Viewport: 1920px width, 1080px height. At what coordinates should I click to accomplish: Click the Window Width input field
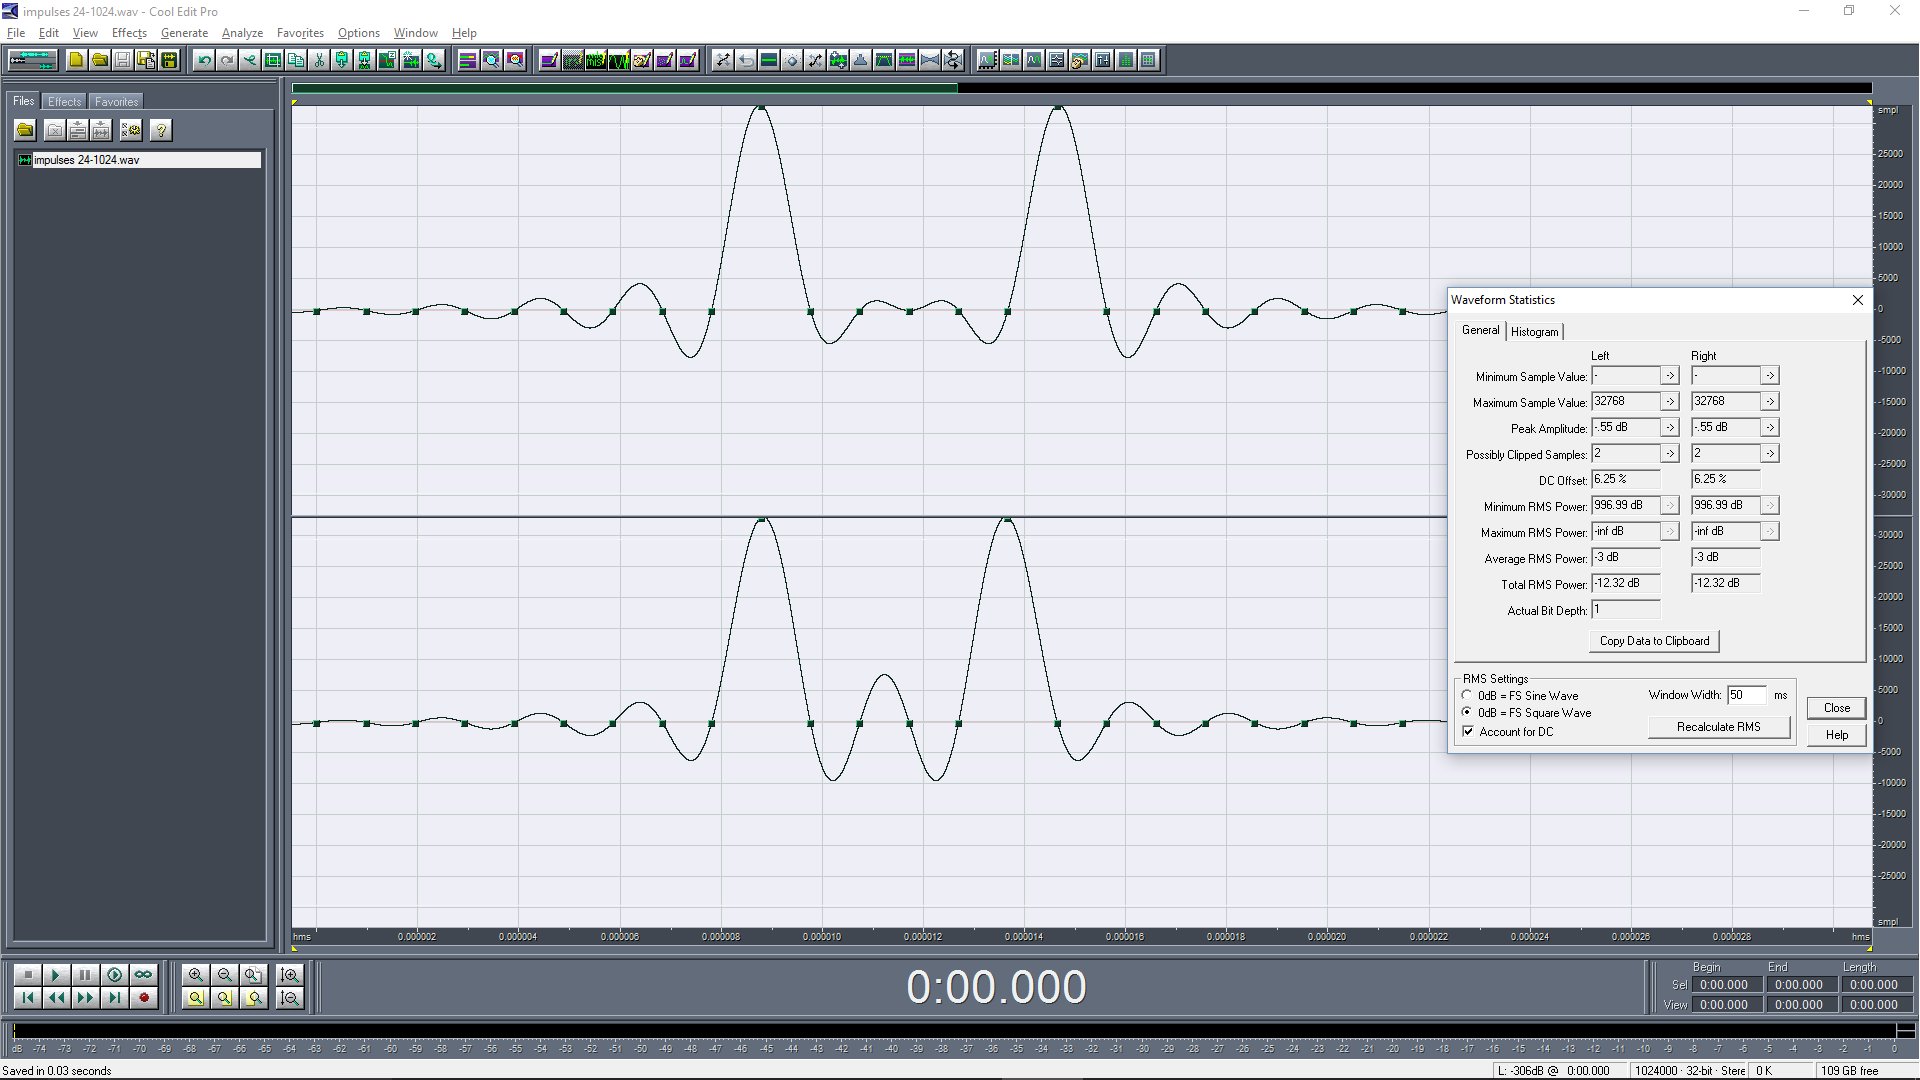click(x=1747, y=695)
